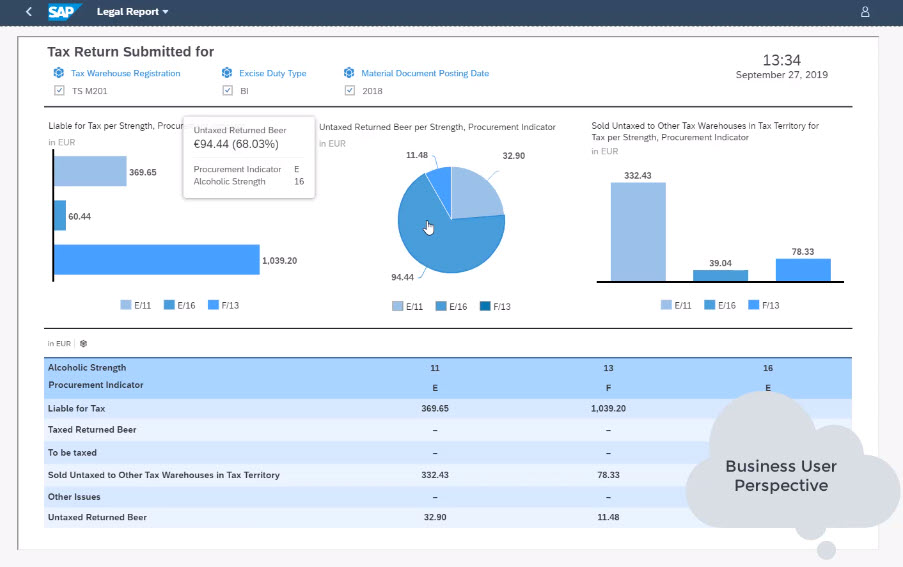
Task: Open the Material Document Posting Date link
Action: (x=425, y=73)
